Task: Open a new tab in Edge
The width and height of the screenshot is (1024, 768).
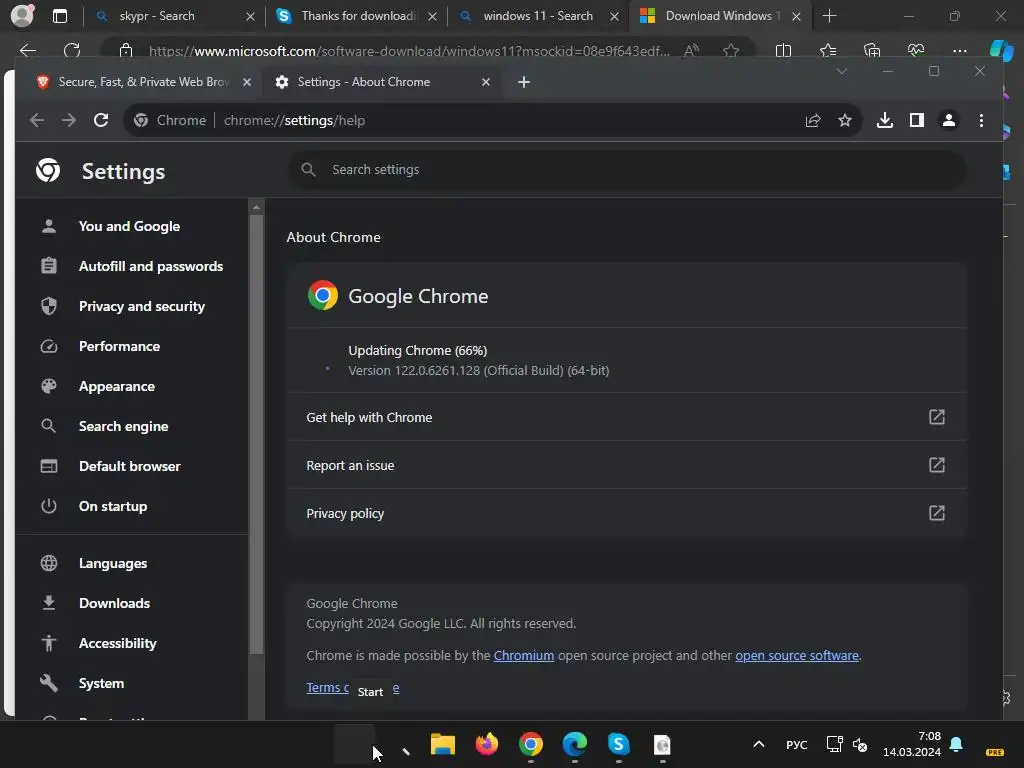Action: [829, 16]
